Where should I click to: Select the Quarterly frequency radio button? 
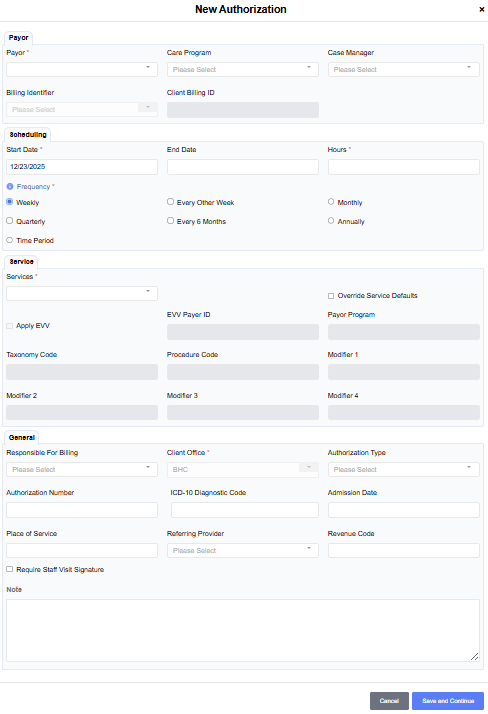coord(10,221)
